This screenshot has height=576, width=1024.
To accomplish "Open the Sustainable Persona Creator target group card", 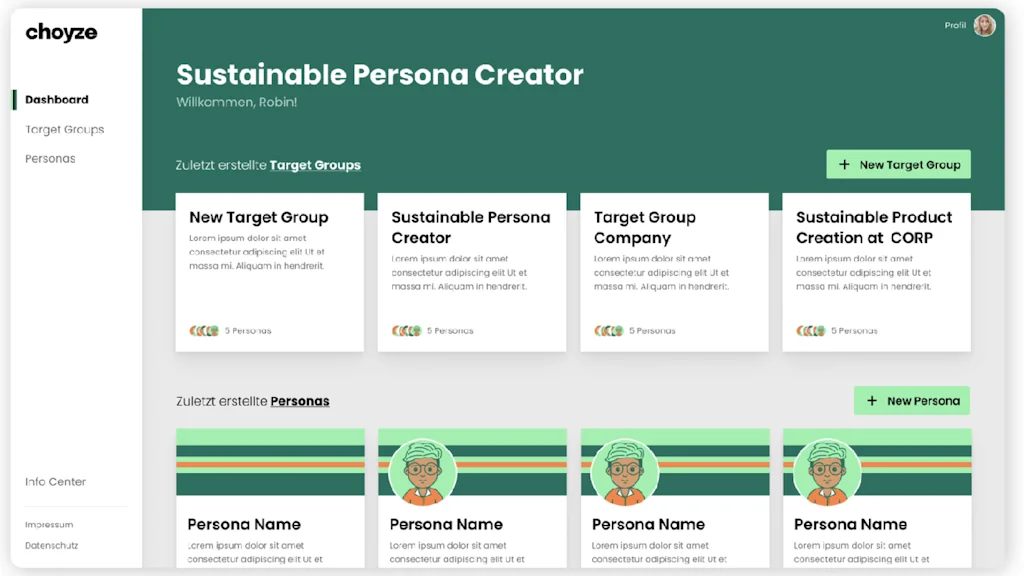I will pyautogui.click(x=471, y=270).
